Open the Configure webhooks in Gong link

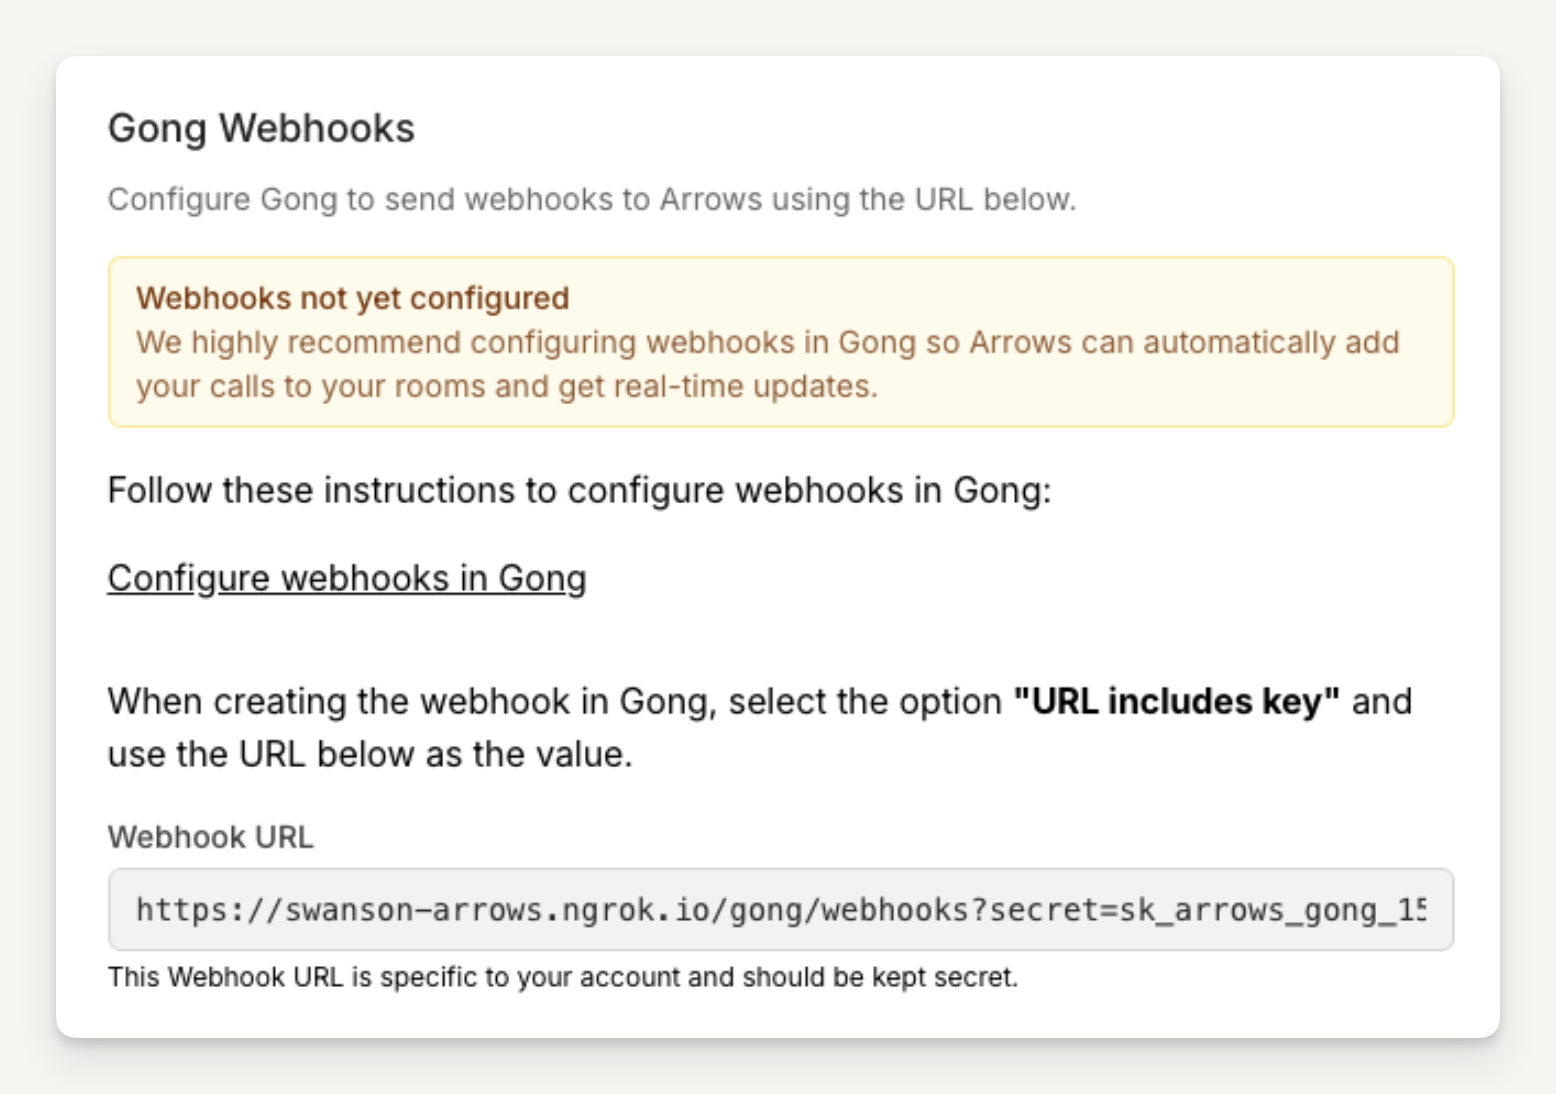tap(346, 578)
